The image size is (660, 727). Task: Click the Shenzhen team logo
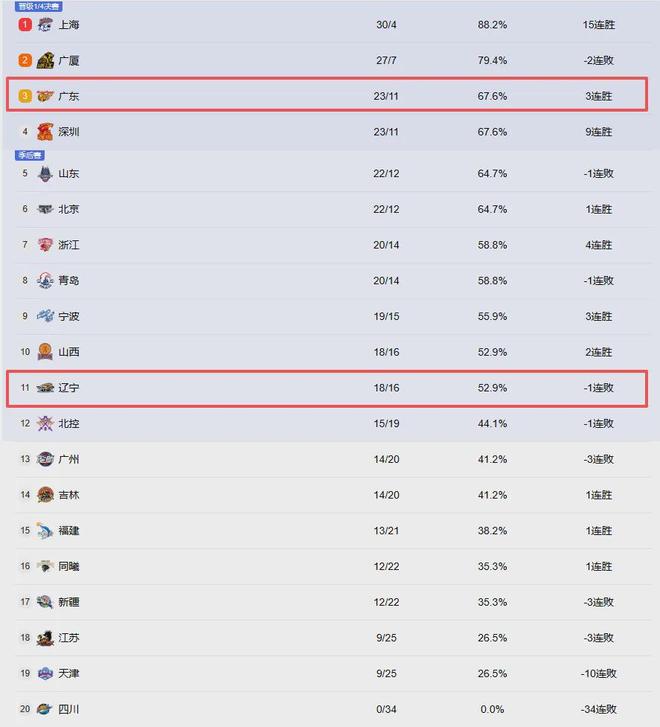pos(45,132)
